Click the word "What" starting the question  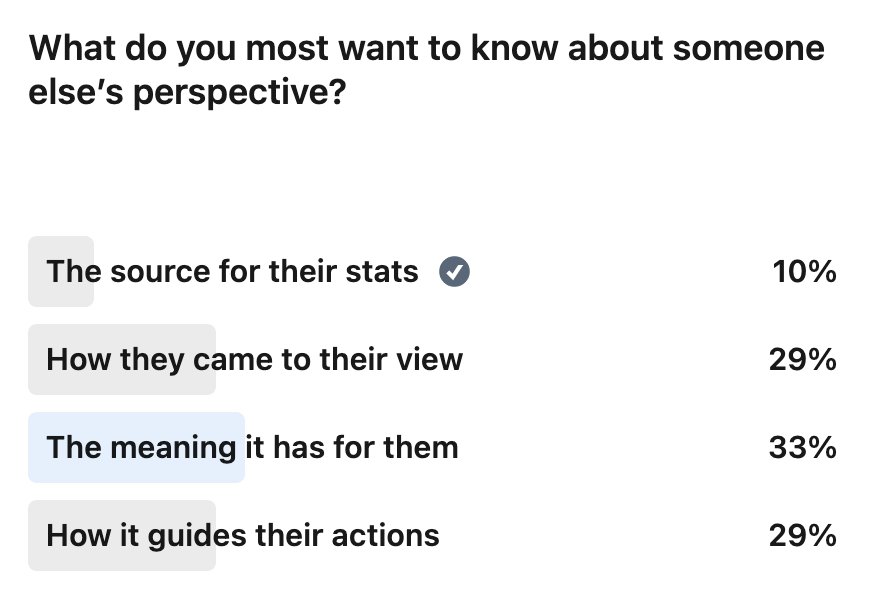coord(73,48)
